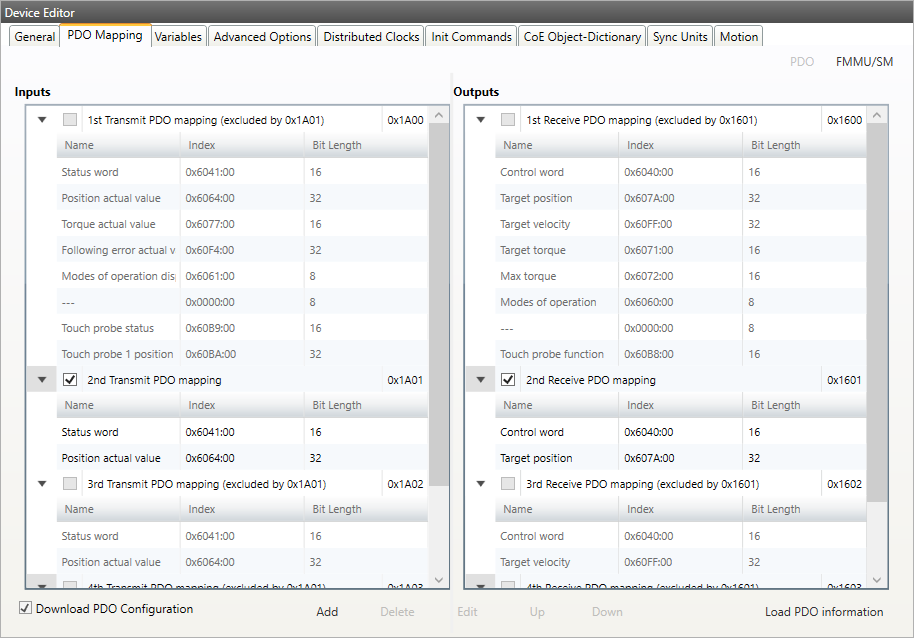The width and height of the screenshot is (914, 638).
Task: Click the Bit Length column header in Inputs
Action: [x=337, y=145]
